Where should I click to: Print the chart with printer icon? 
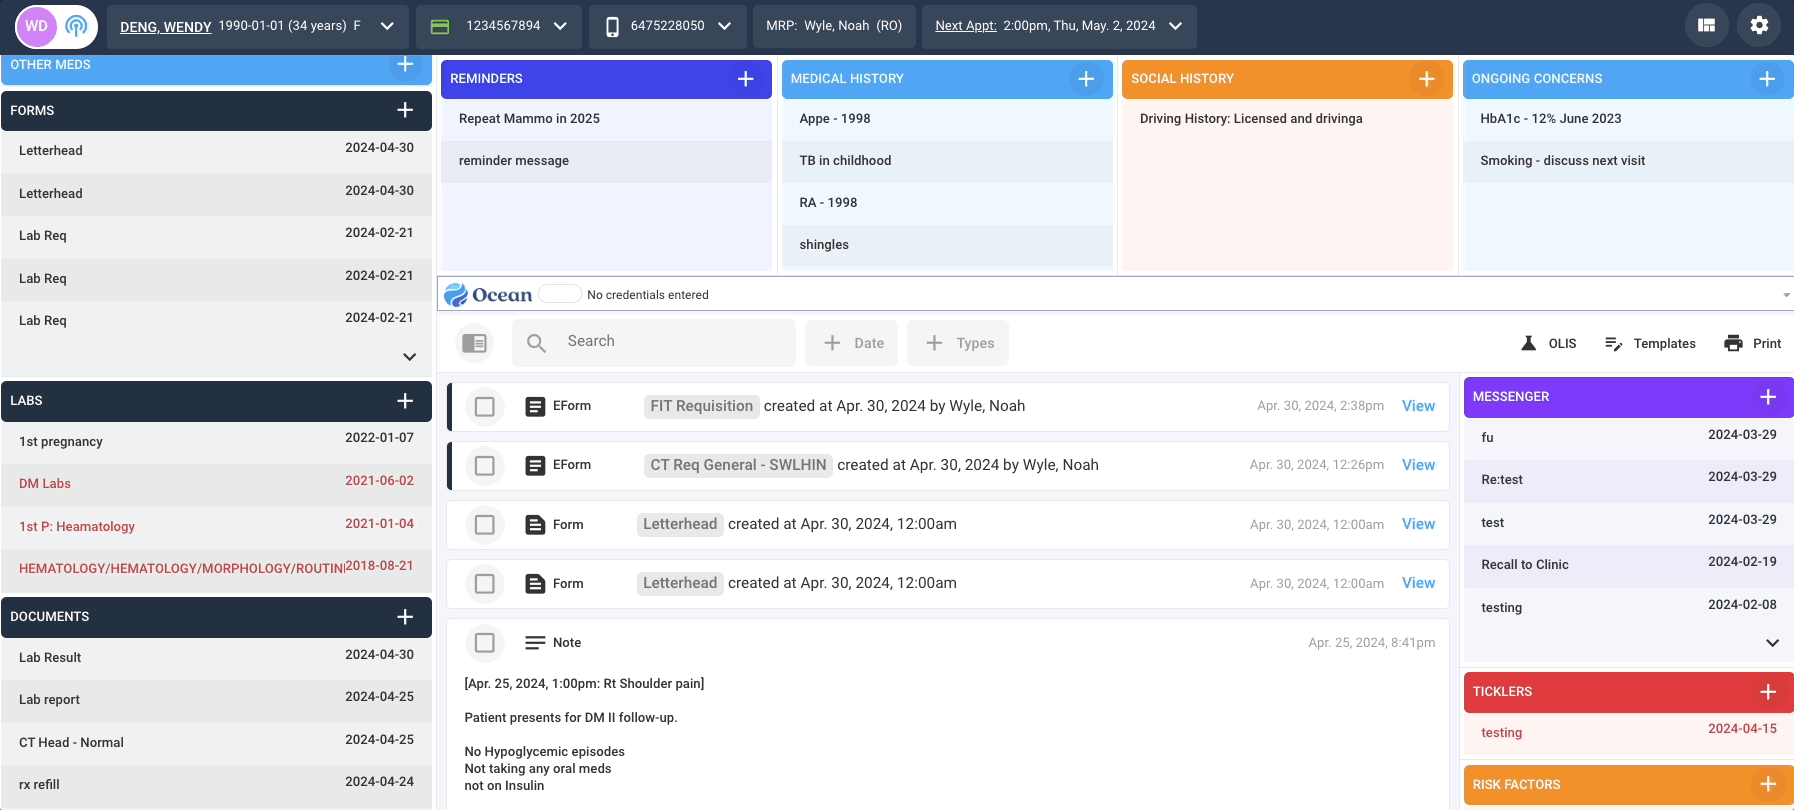coord(1733,343)
